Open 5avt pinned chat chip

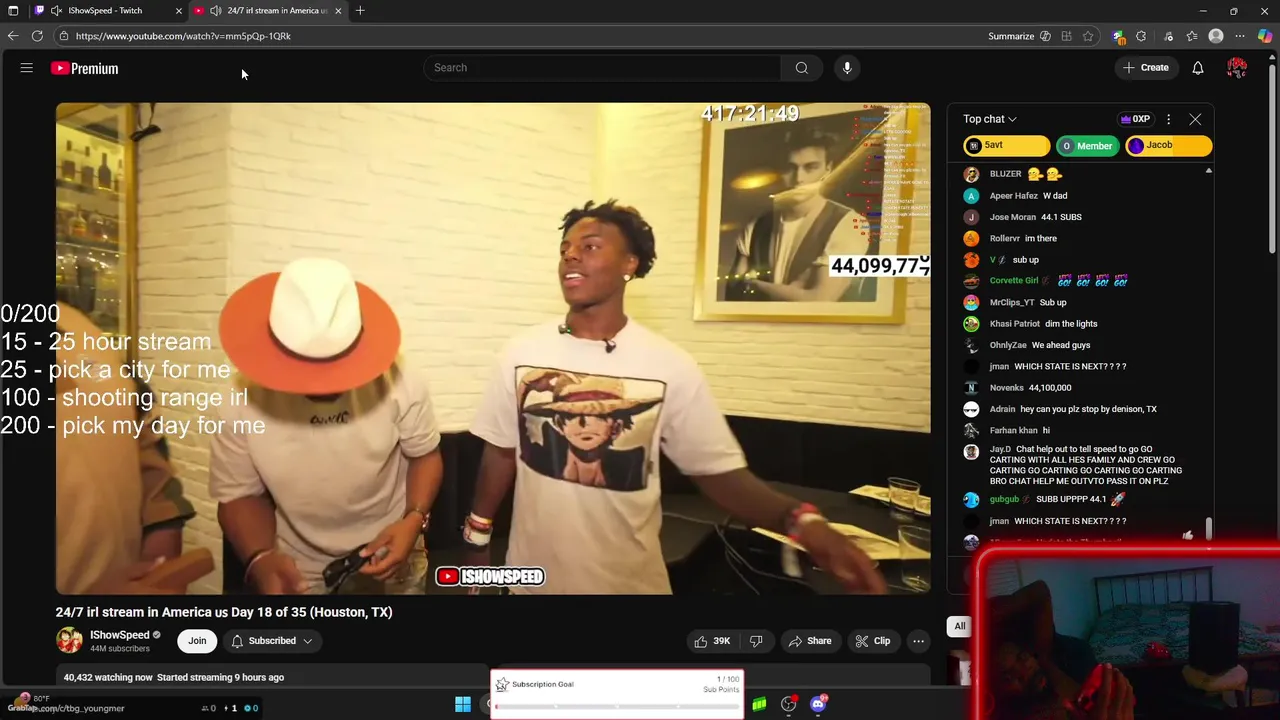pos(1006,146)
